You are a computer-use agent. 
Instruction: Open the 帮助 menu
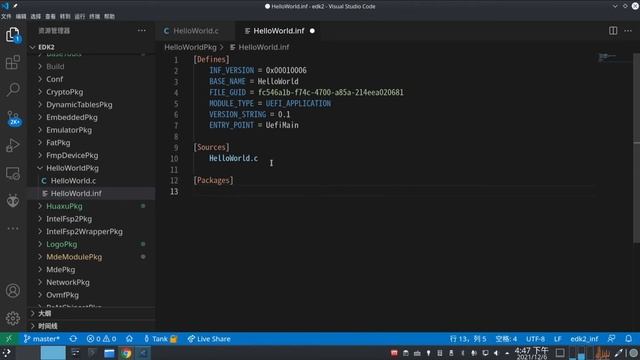[109, 16]
